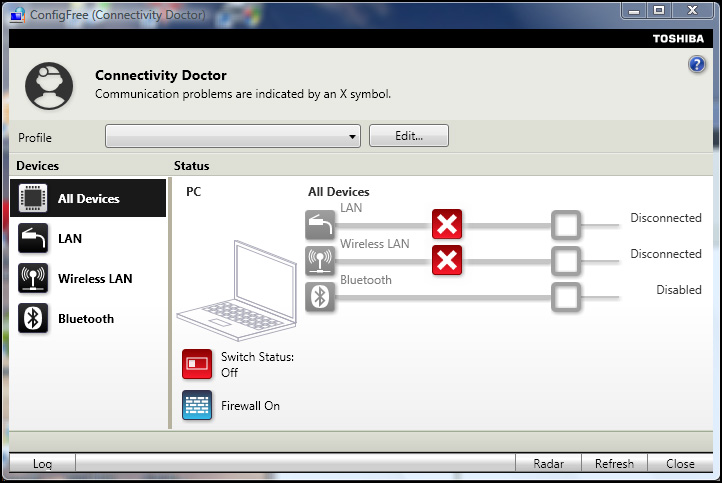The width and height of the screenshot is (722, 483).
Task: Click 'All Devices' heading in status panel
Action: click(339, 192)
